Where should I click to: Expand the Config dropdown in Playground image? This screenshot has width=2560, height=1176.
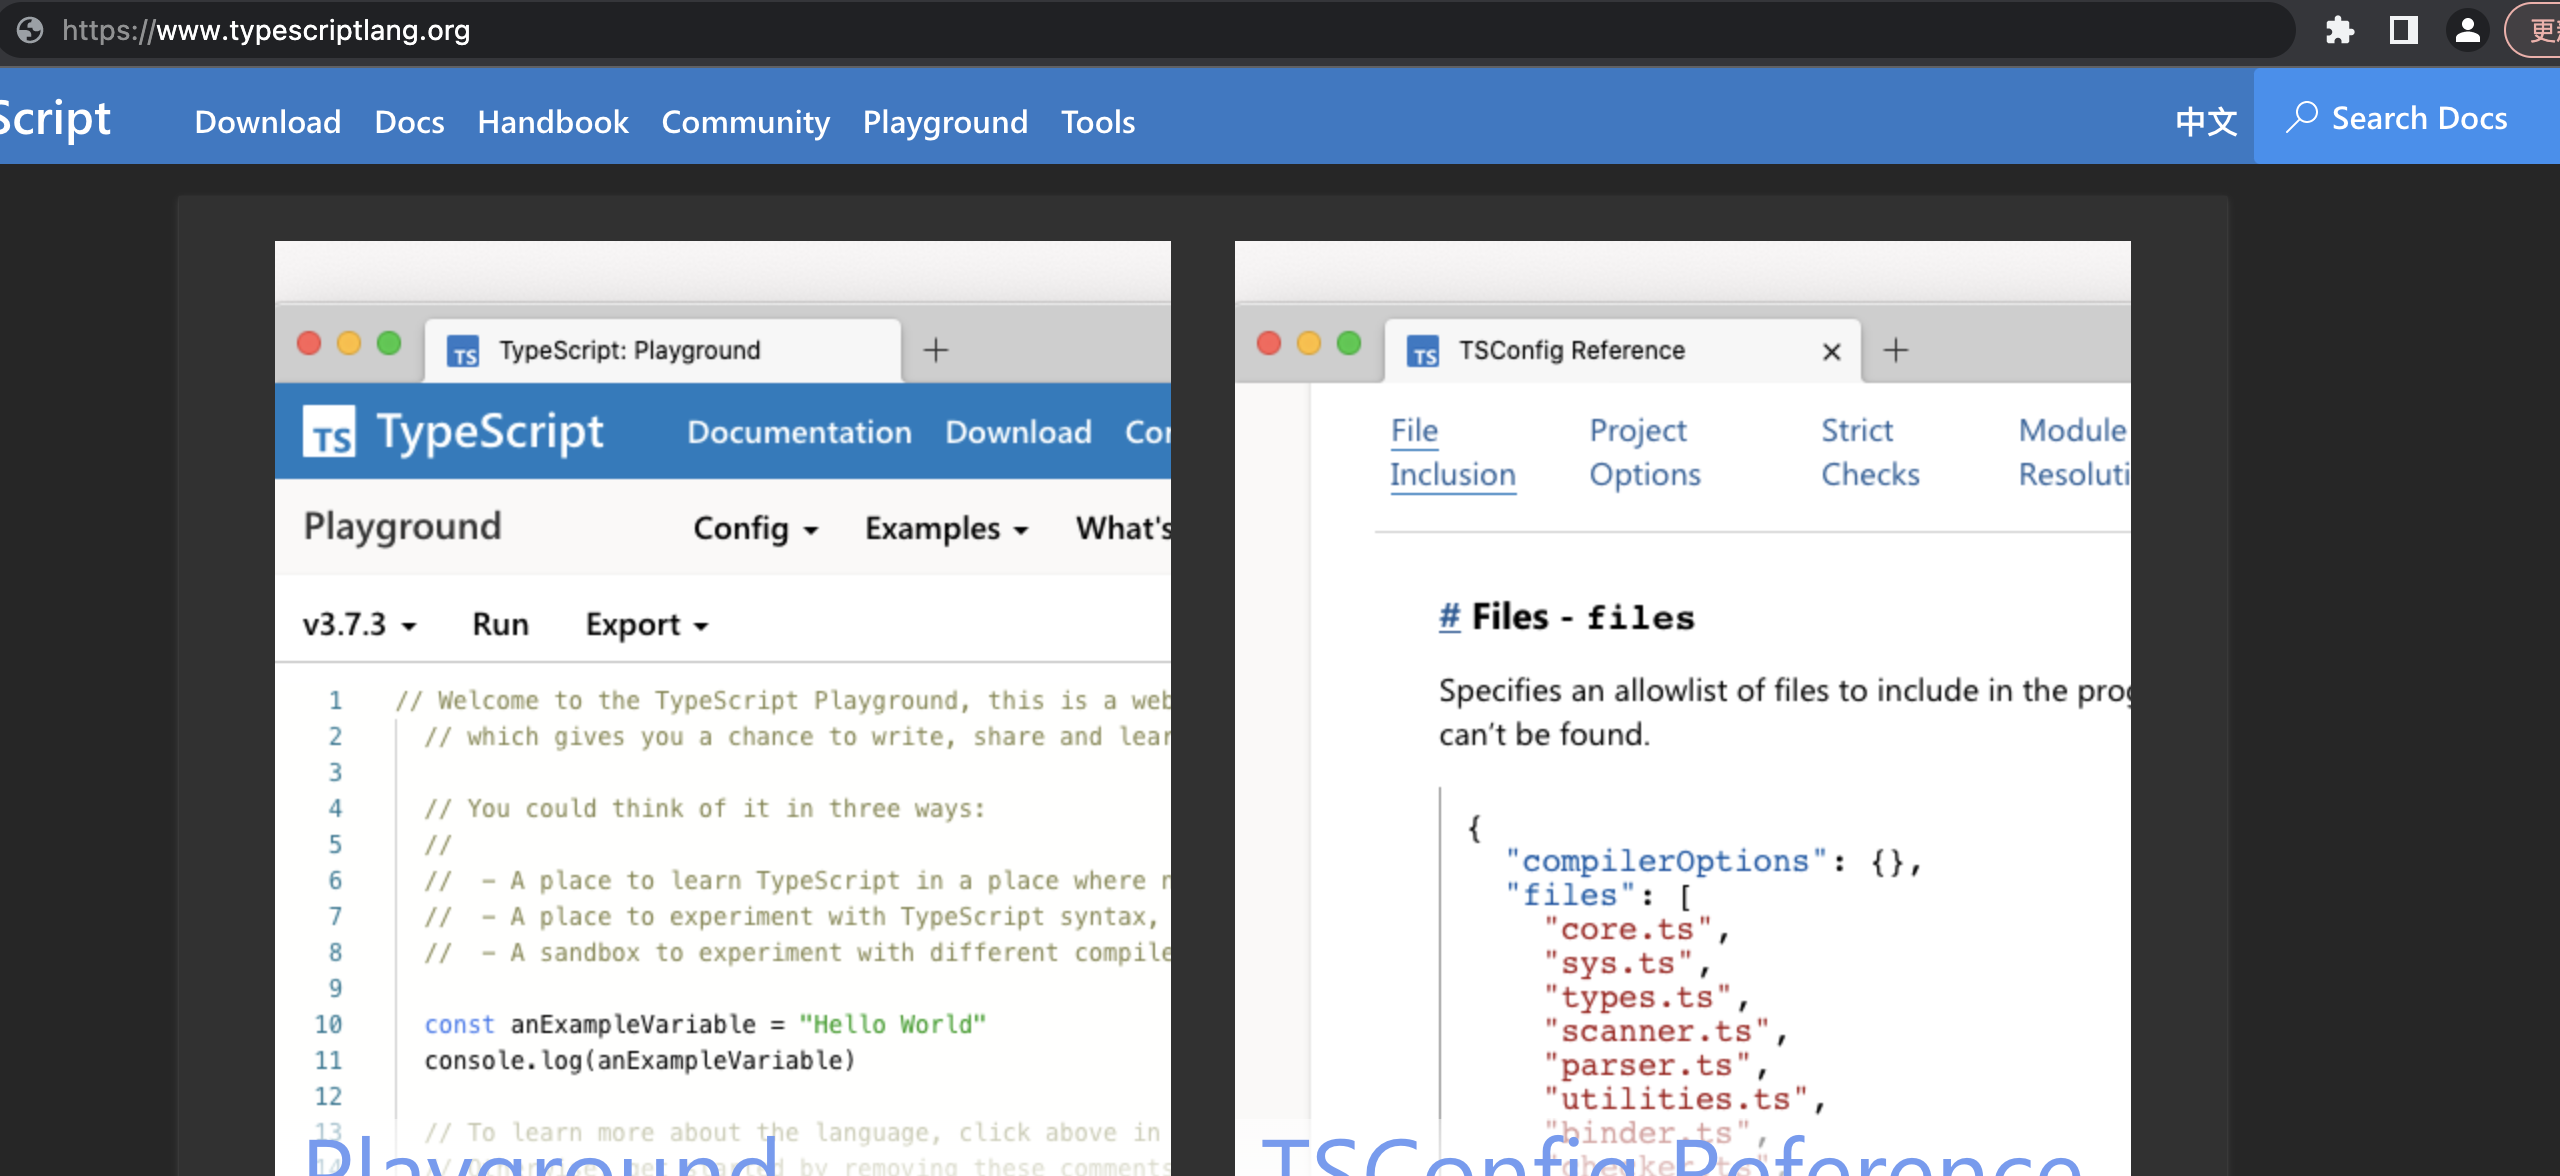point(755,528)
